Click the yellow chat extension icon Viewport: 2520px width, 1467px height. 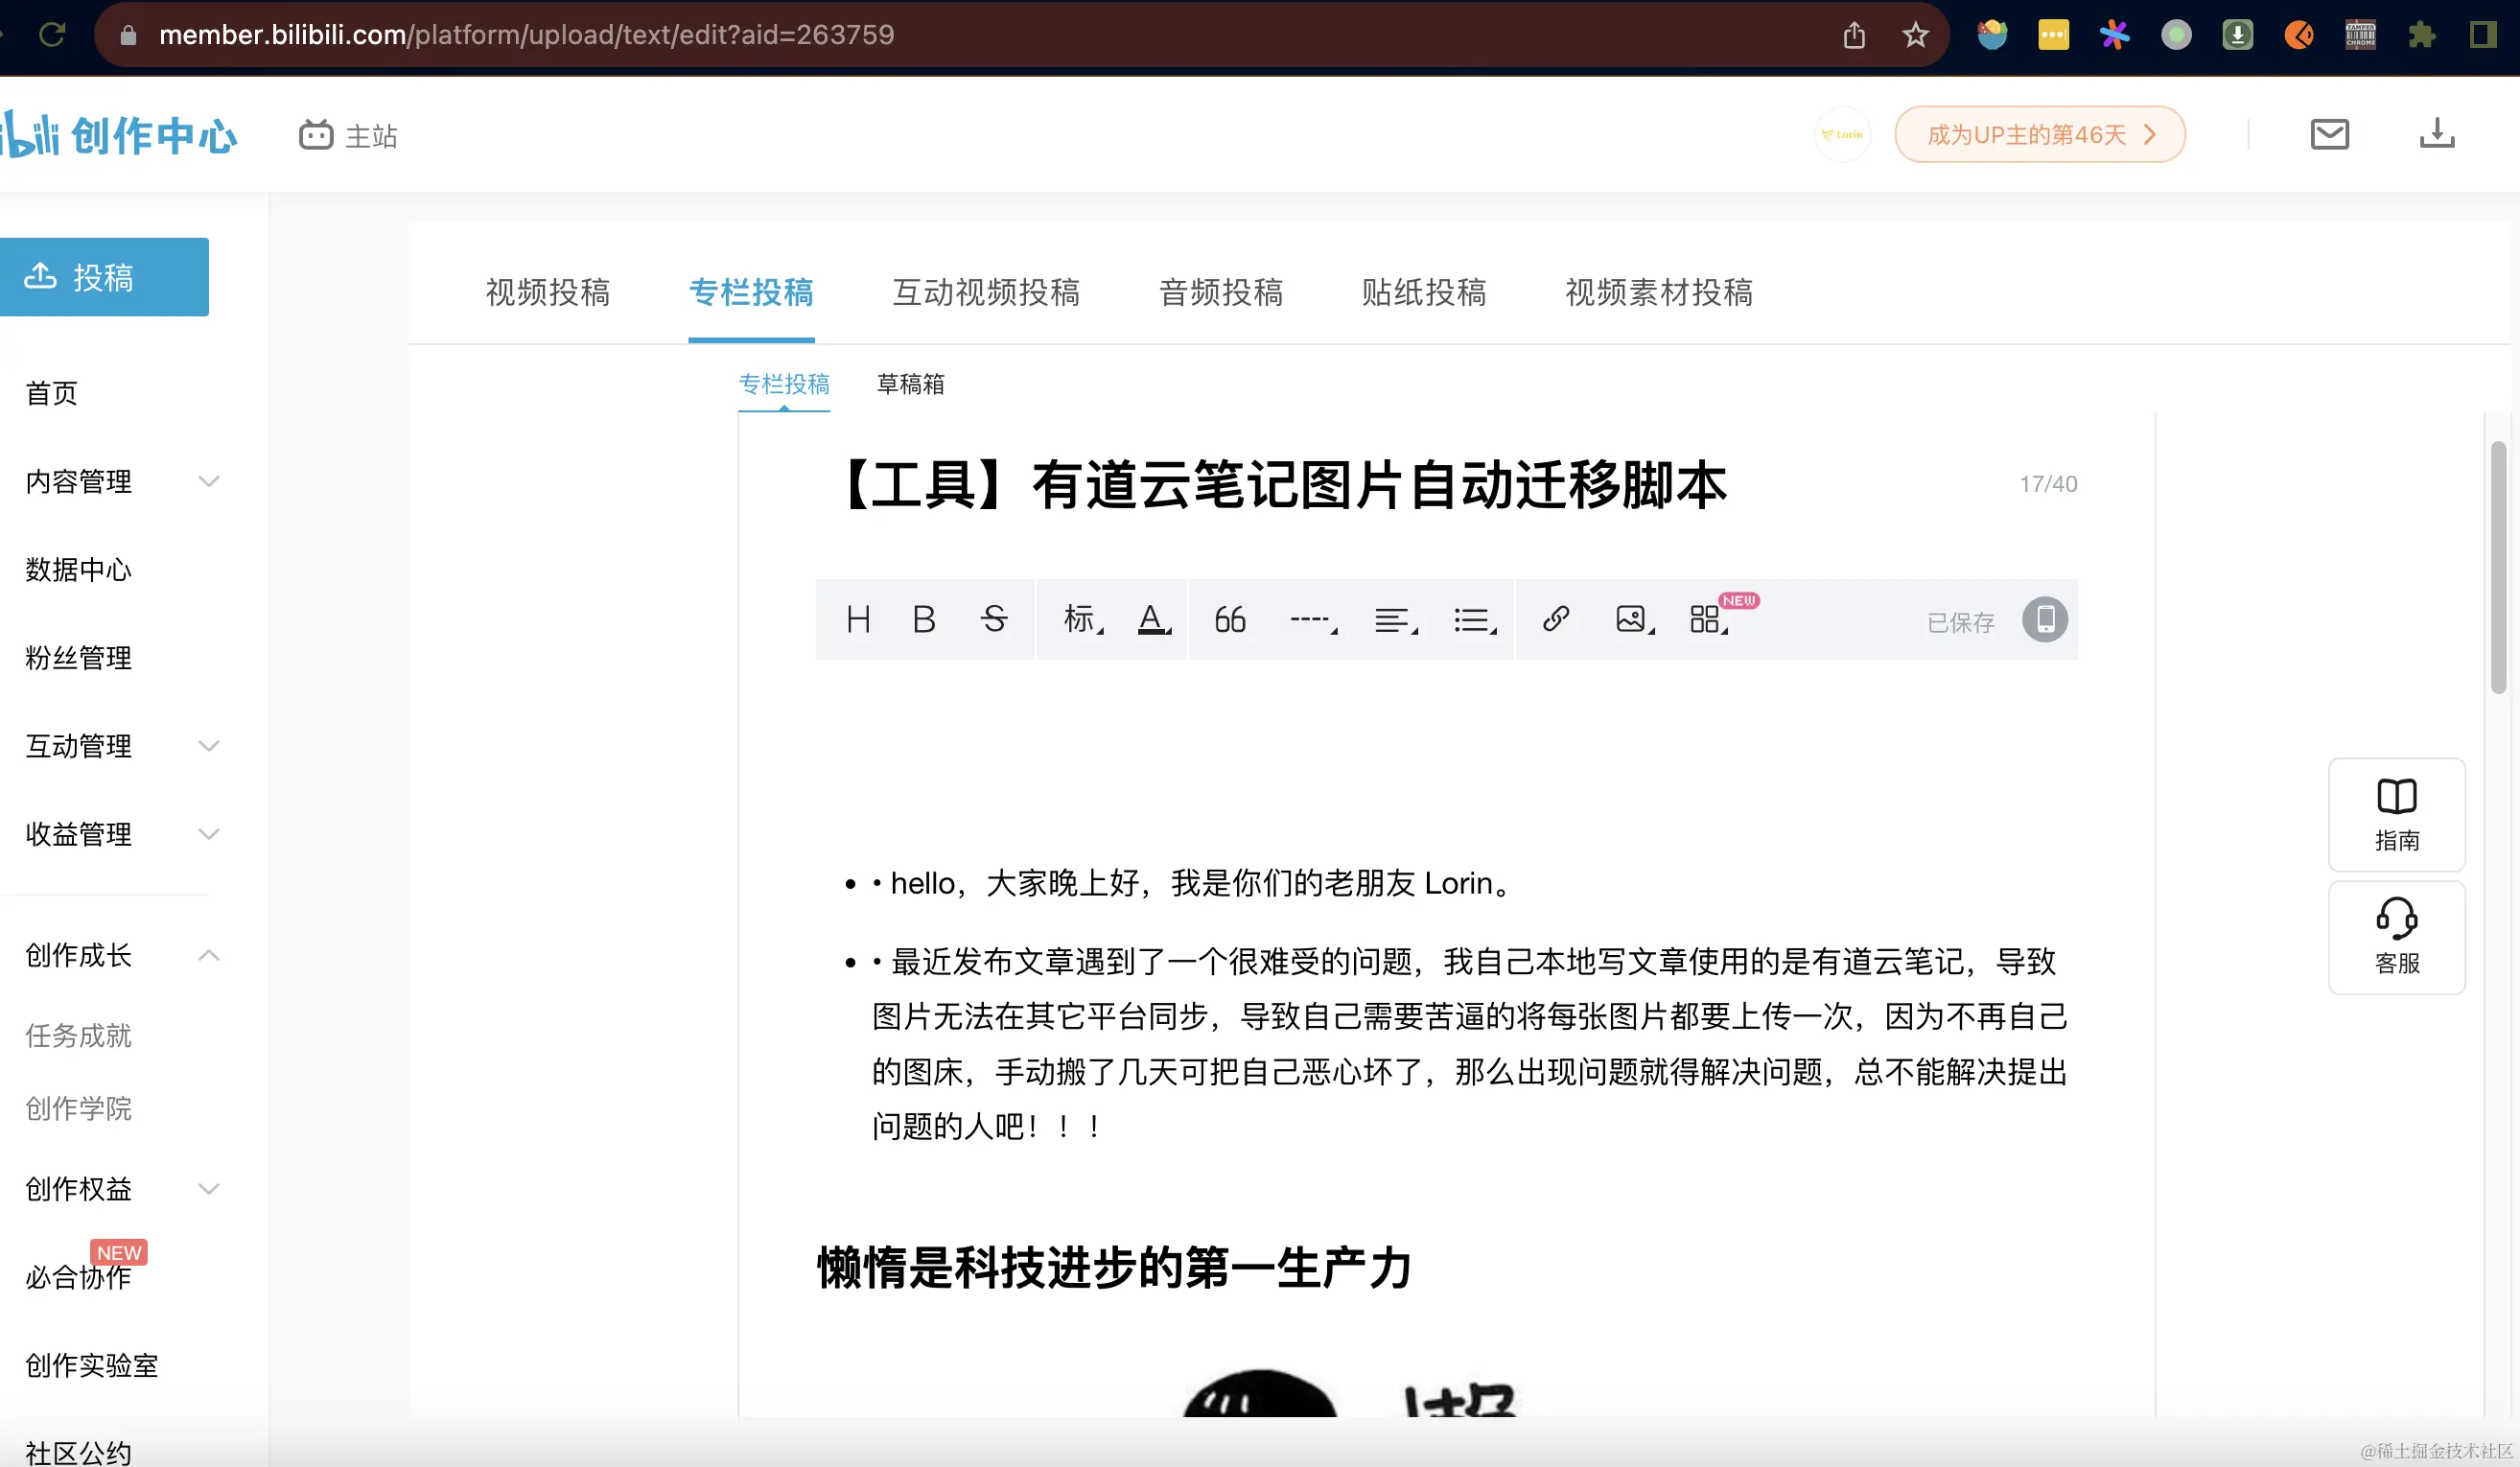coord(2053,35)
